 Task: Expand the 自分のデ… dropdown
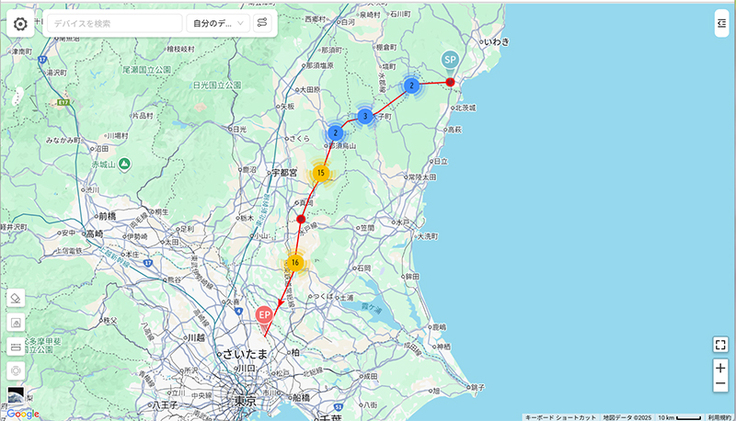click(x=217, y=23)
